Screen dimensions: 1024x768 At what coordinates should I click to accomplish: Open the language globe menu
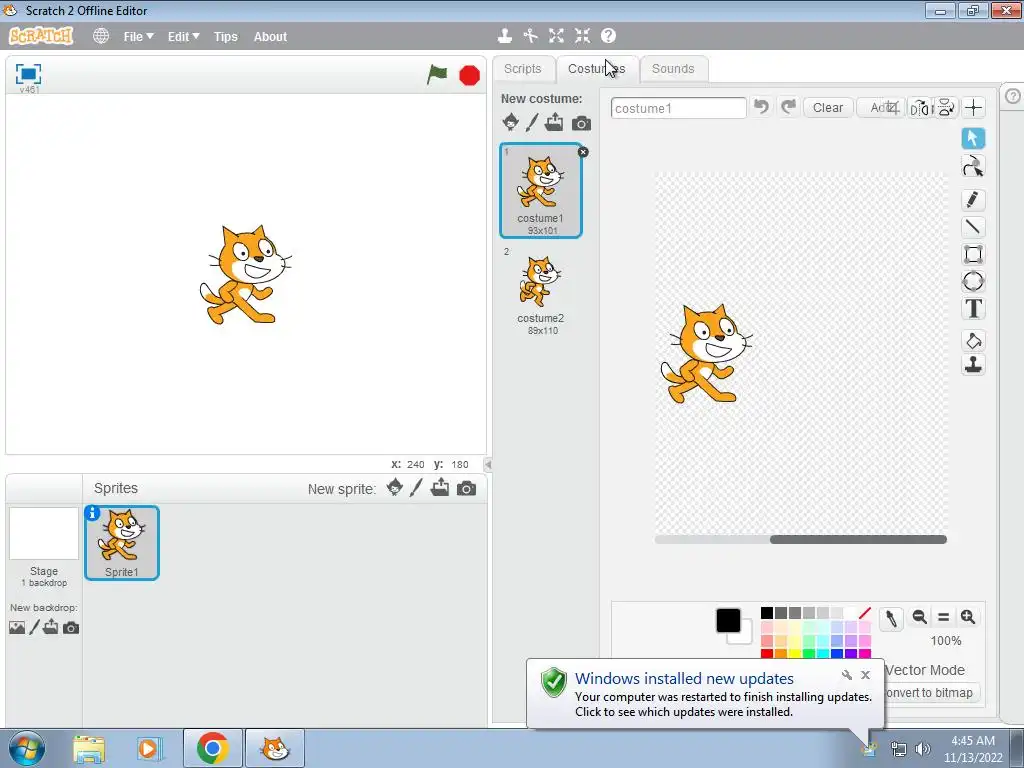(101, 36)
